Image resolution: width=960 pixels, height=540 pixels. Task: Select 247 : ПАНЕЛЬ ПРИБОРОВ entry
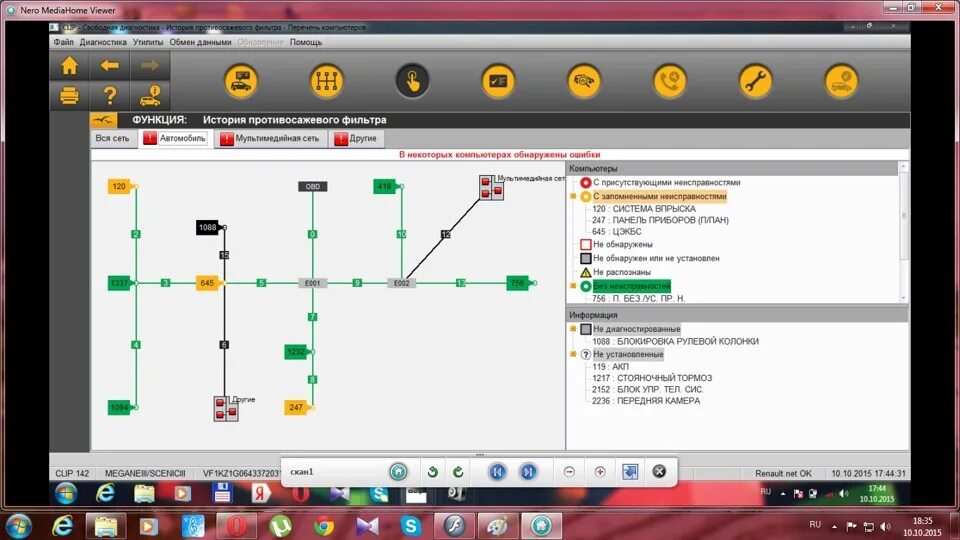point(660,220)
